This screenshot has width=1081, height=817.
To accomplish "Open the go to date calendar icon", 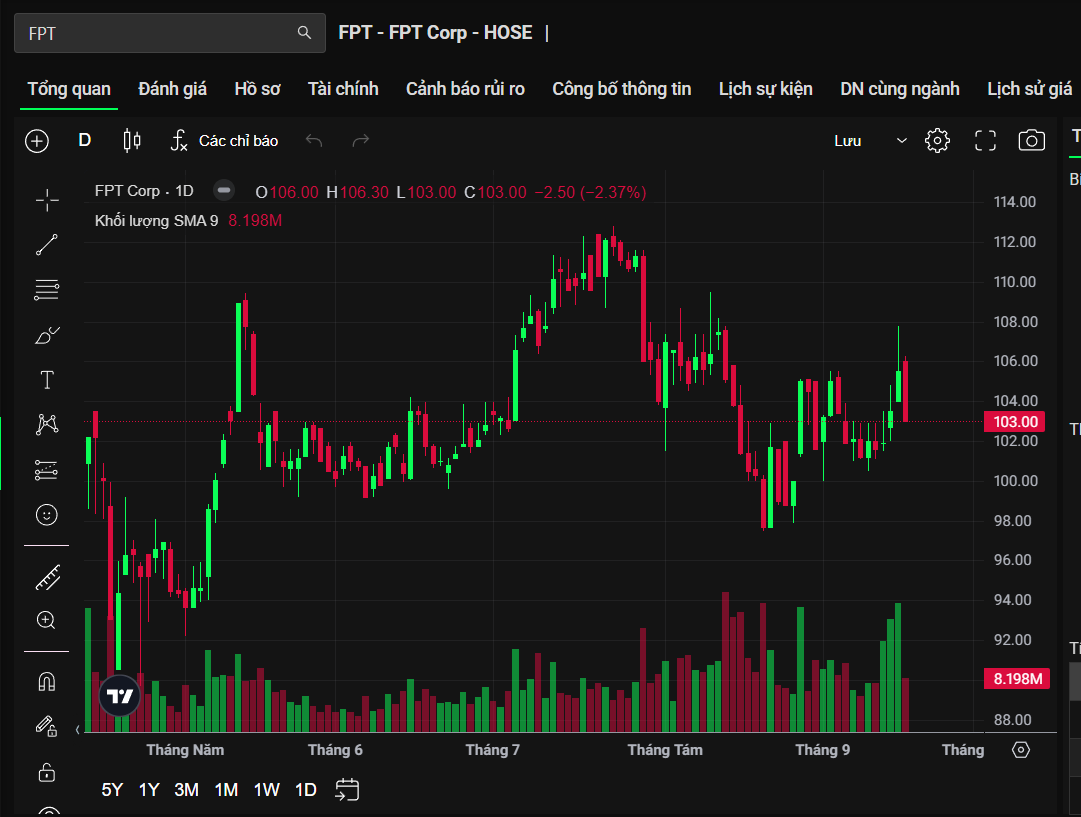I will click(x=347, y=789).
